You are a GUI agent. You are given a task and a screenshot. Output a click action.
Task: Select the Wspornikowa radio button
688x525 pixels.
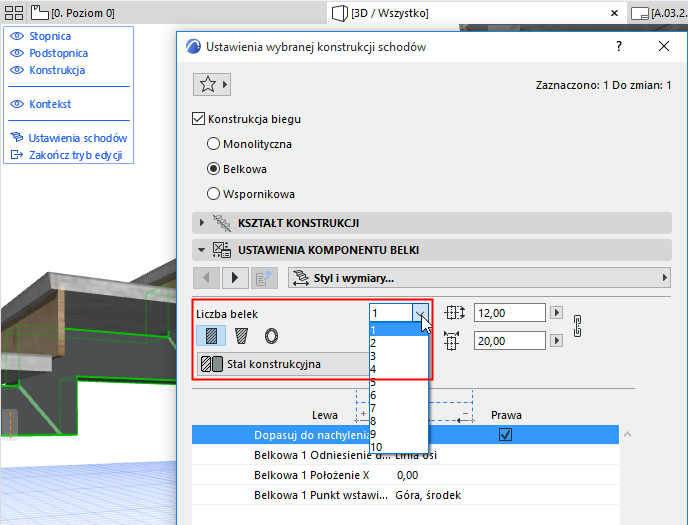pyautogui.click(x=213, y=194)
